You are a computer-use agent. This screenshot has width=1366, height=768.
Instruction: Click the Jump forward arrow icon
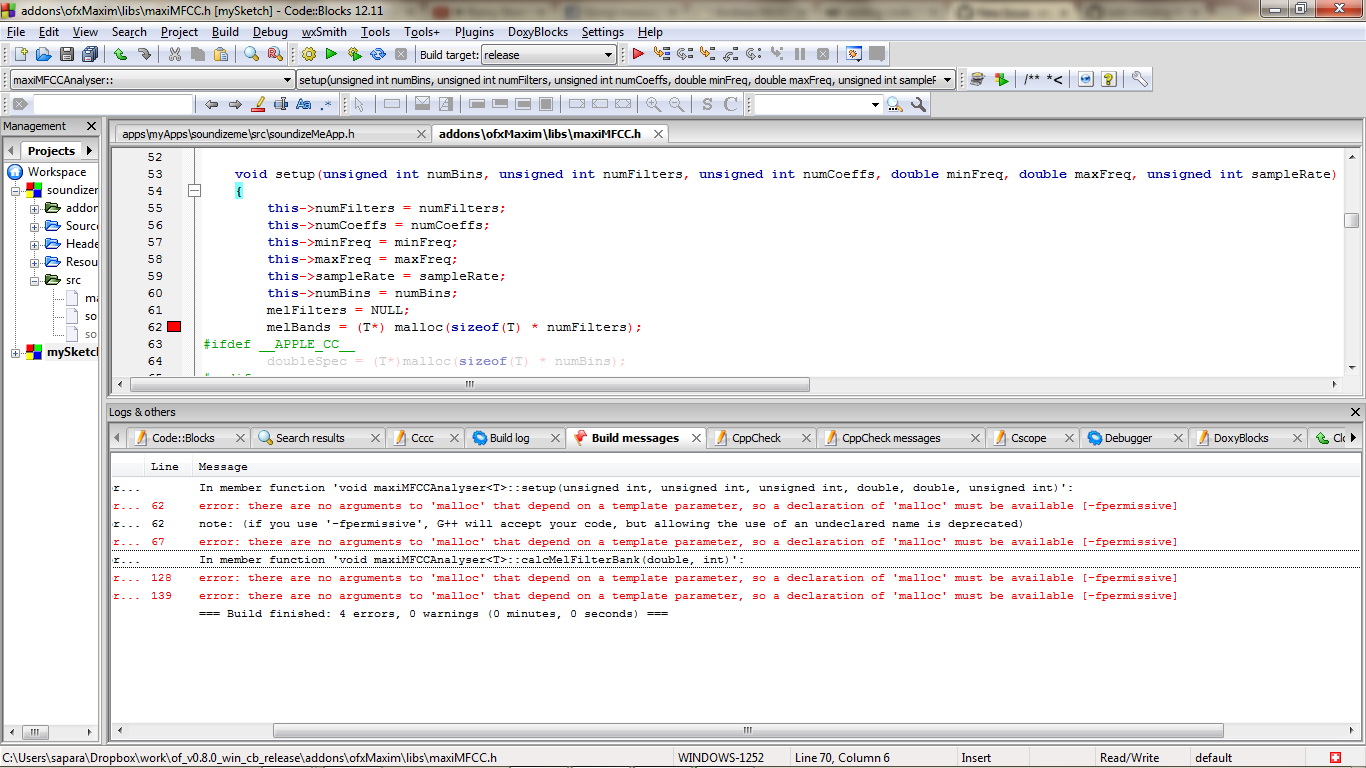(235, 104)
